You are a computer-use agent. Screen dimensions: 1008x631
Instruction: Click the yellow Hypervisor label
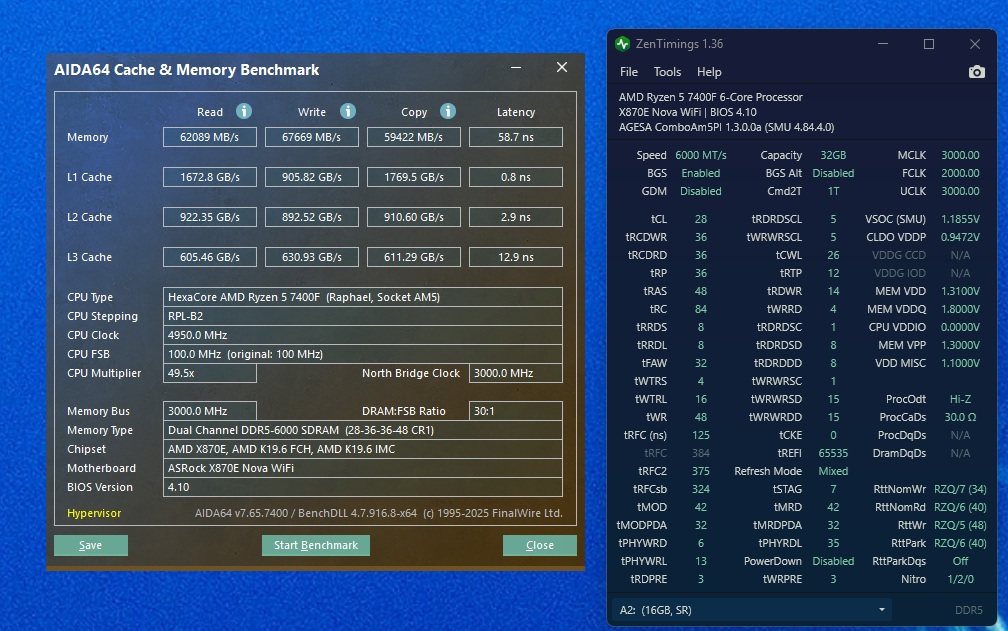click(x=94, y=513)
